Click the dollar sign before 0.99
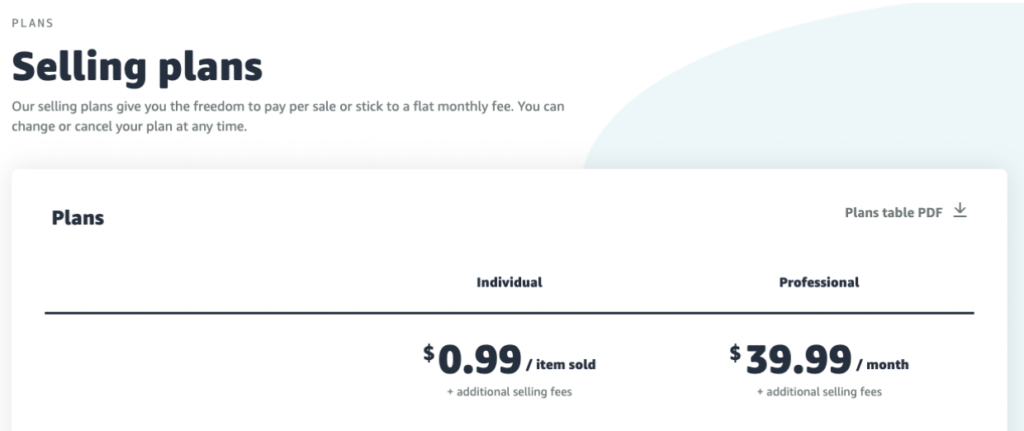The width and height of the screenshot is (1024, 431). click(428, 353)
